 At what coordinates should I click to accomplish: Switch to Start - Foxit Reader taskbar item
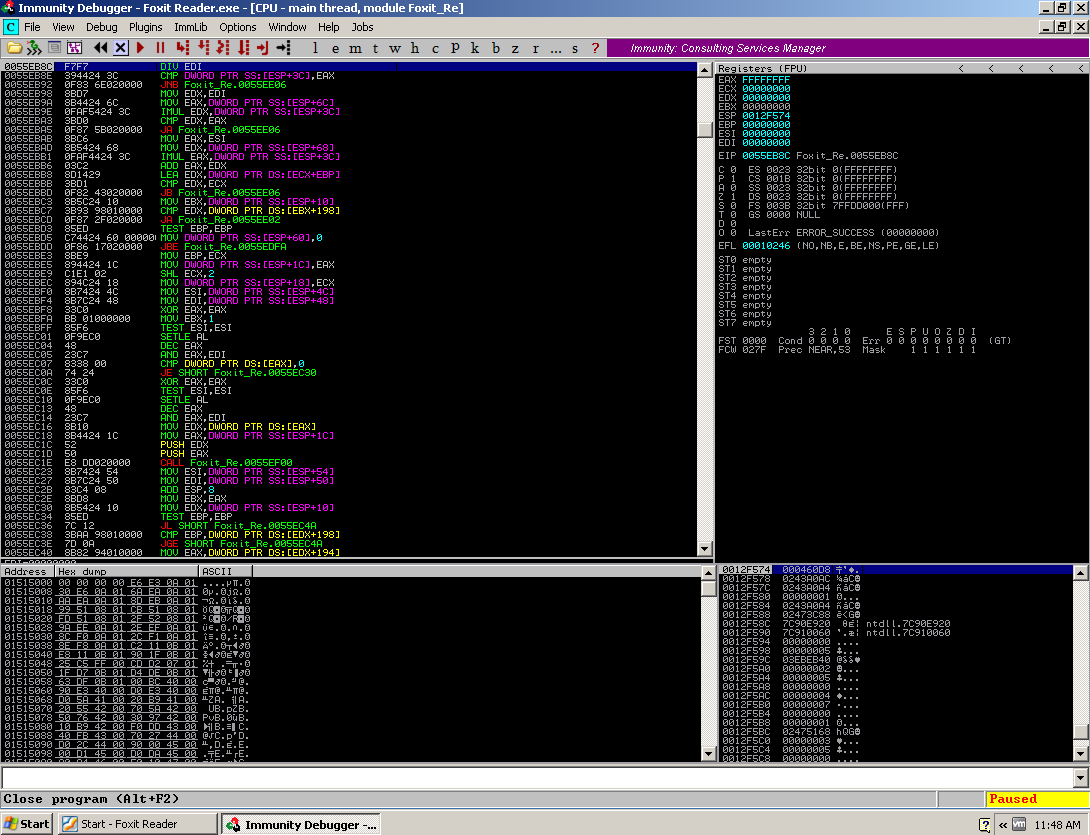(x=138, y=824)
